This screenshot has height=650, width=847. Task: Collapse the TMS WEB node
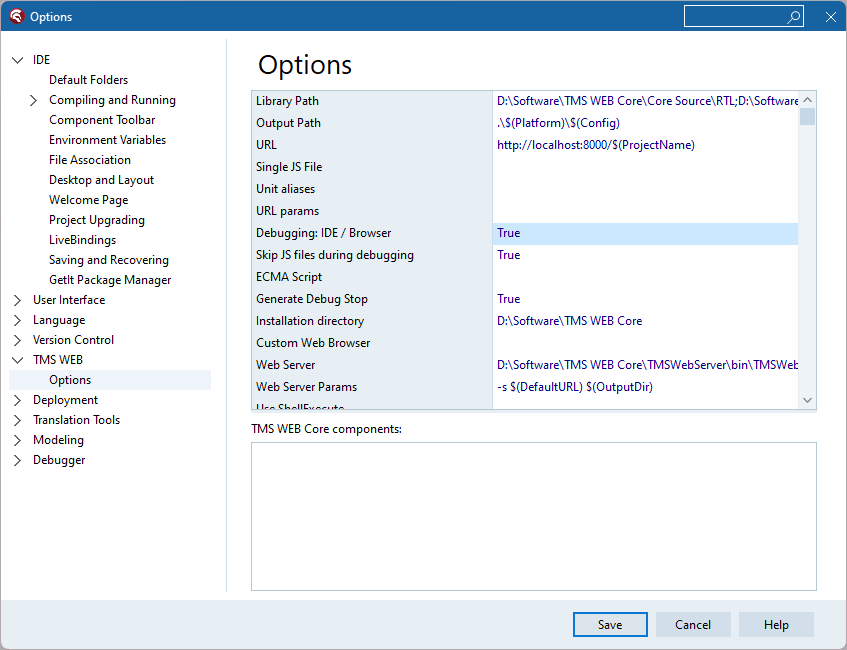(17, 360)
